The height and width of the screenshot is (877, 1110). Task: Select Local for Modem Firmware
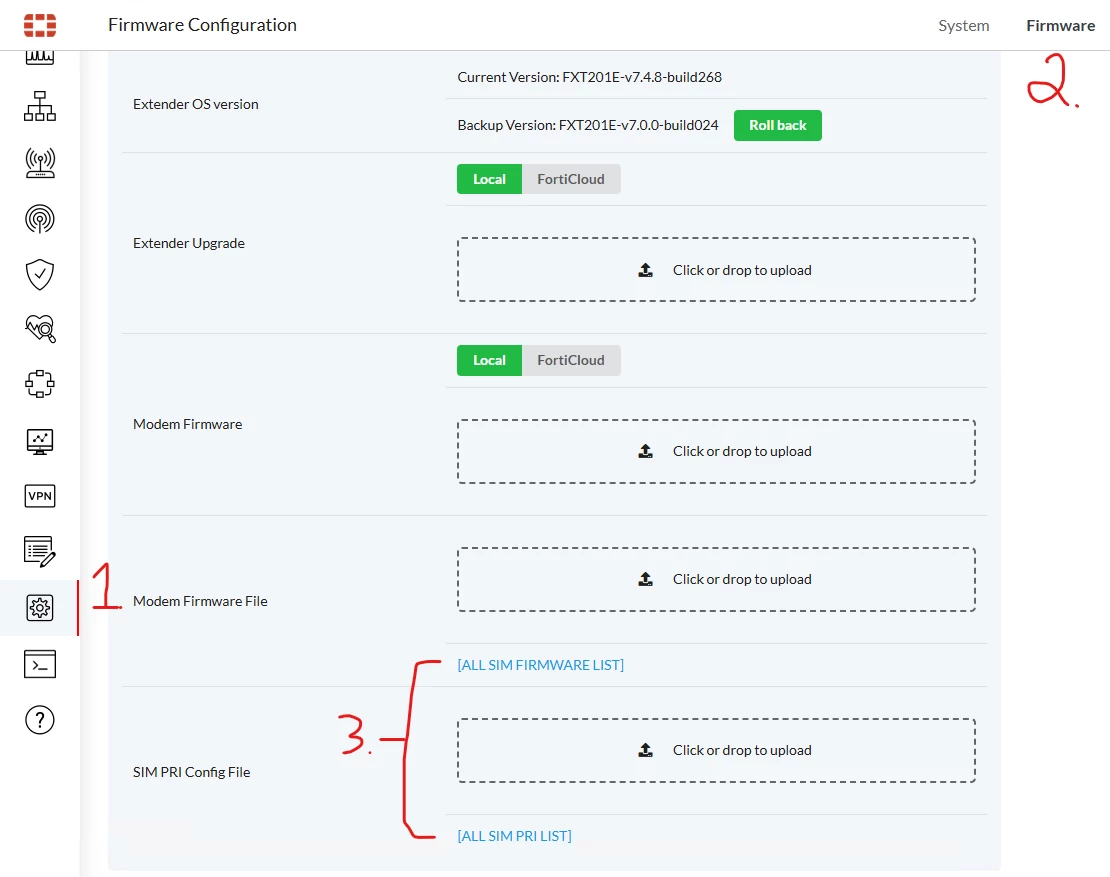[489, 360]
